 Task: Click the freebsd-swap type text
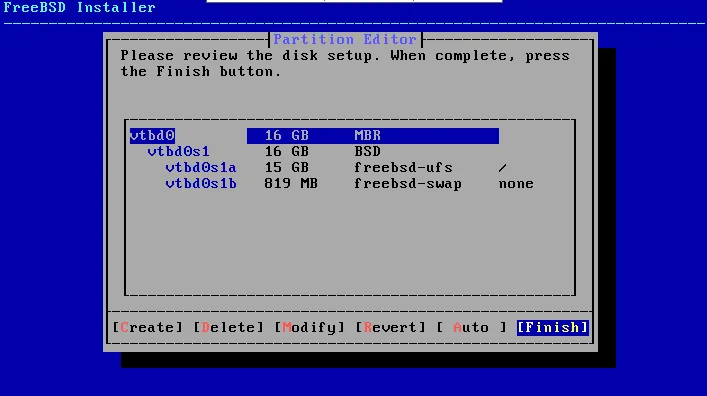[408, 184]
